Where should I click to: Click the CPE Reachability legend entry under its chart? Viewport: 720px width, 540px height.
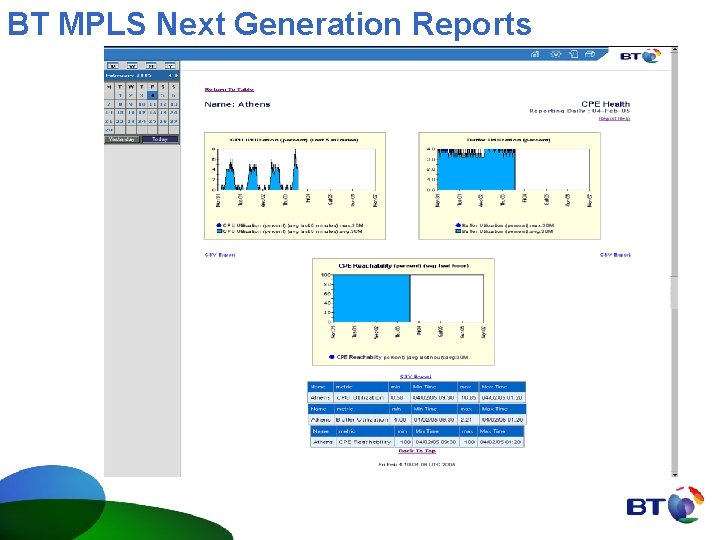coord(399,357)
